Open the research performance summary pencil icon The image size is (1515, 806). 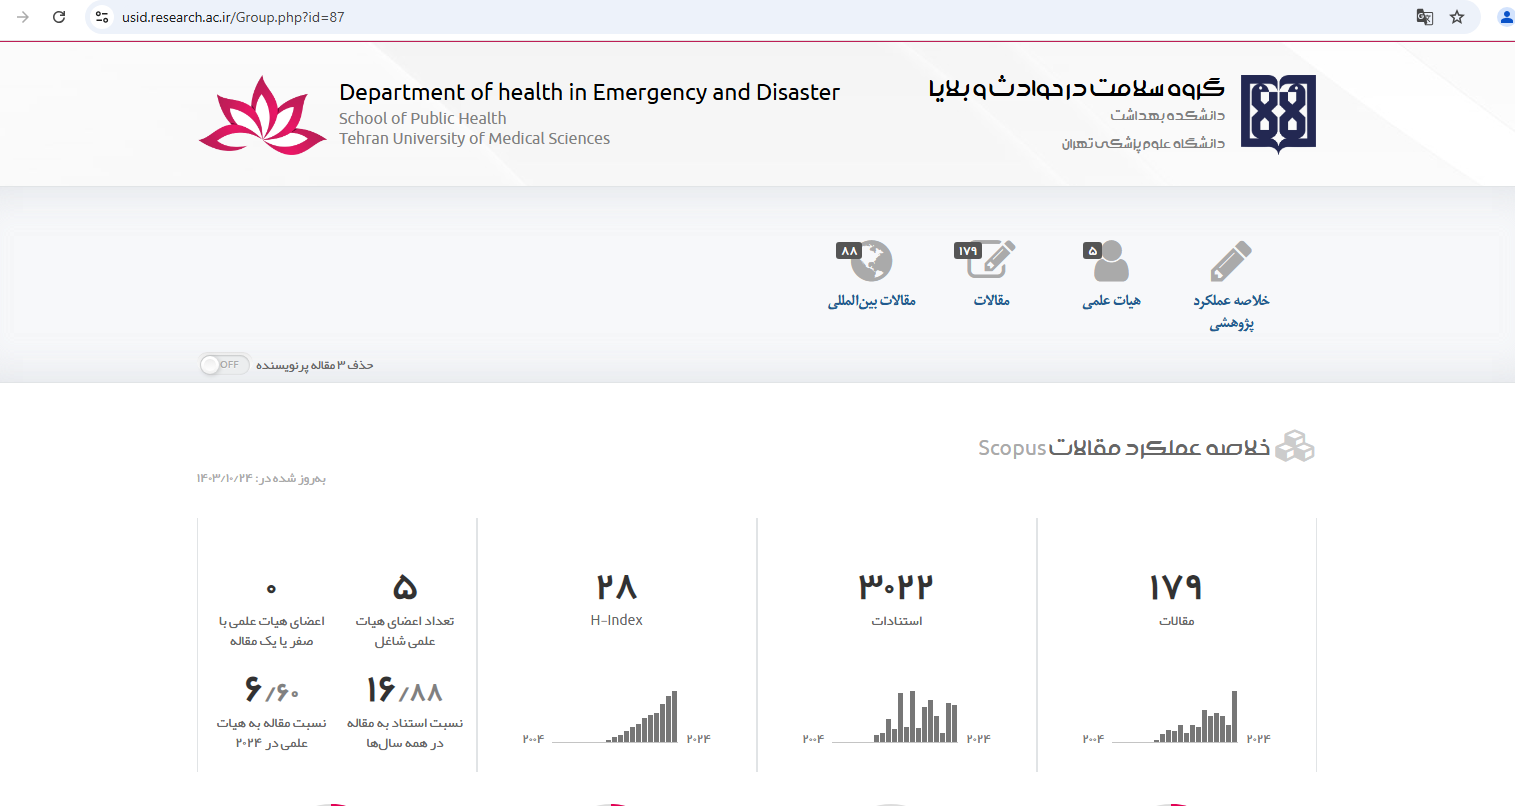1231,262
